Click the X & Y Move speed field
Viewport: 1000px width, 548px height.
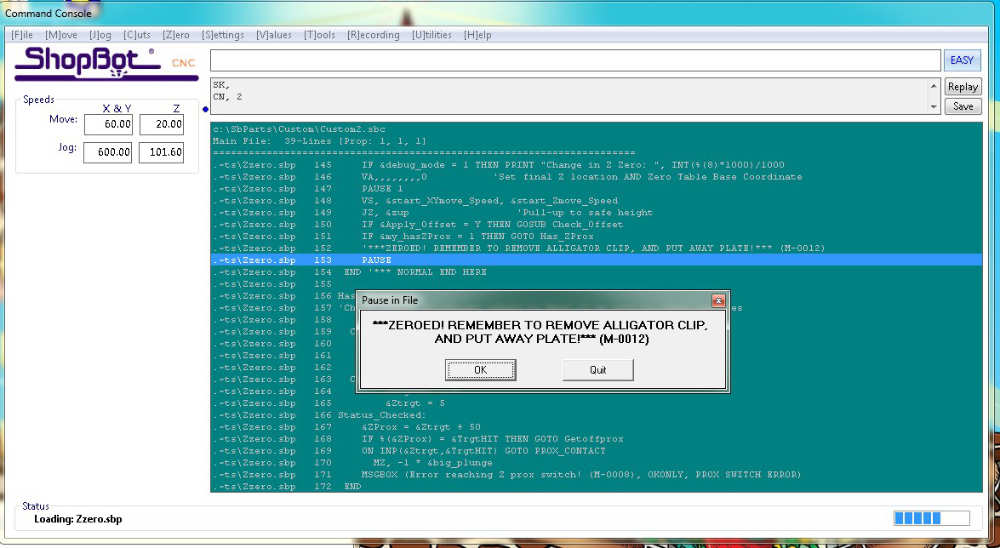pos(108,124)
